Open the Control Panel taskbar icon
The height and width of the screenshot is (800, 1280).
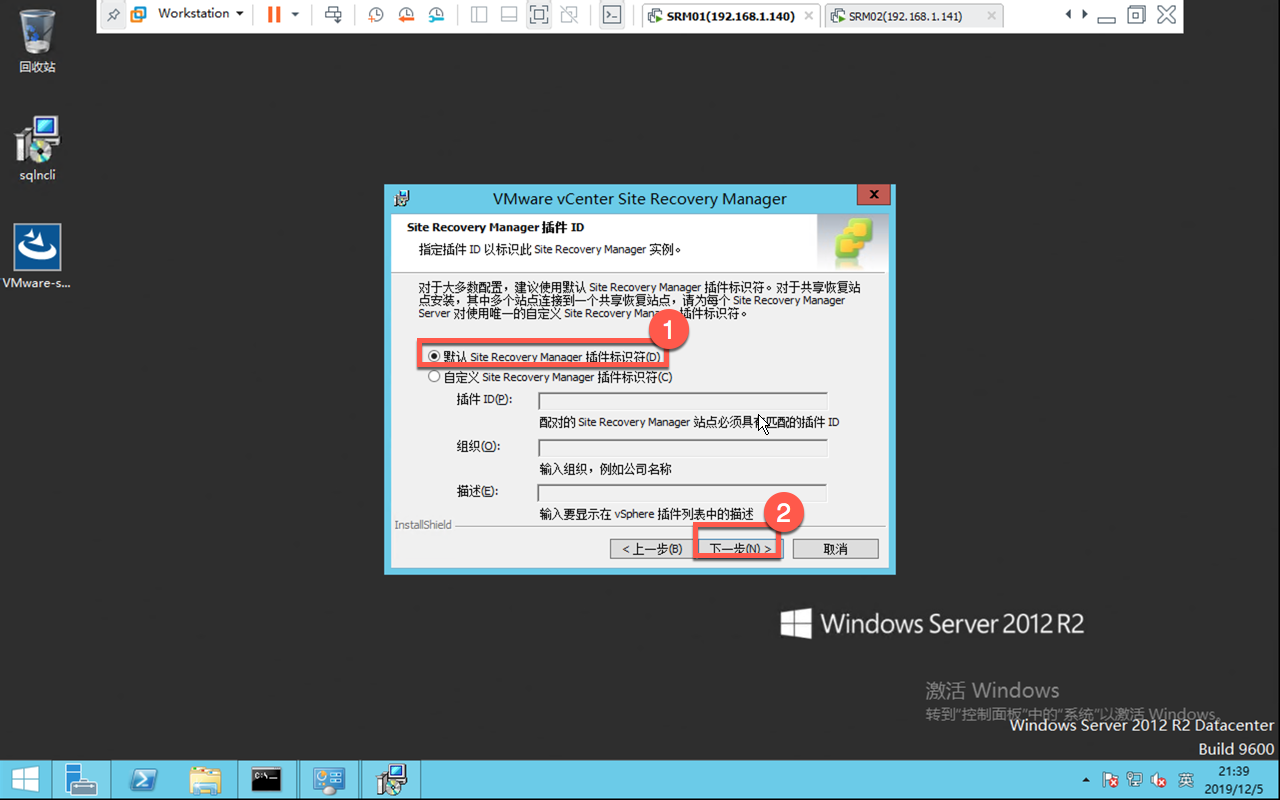click(x=329, y=779)
